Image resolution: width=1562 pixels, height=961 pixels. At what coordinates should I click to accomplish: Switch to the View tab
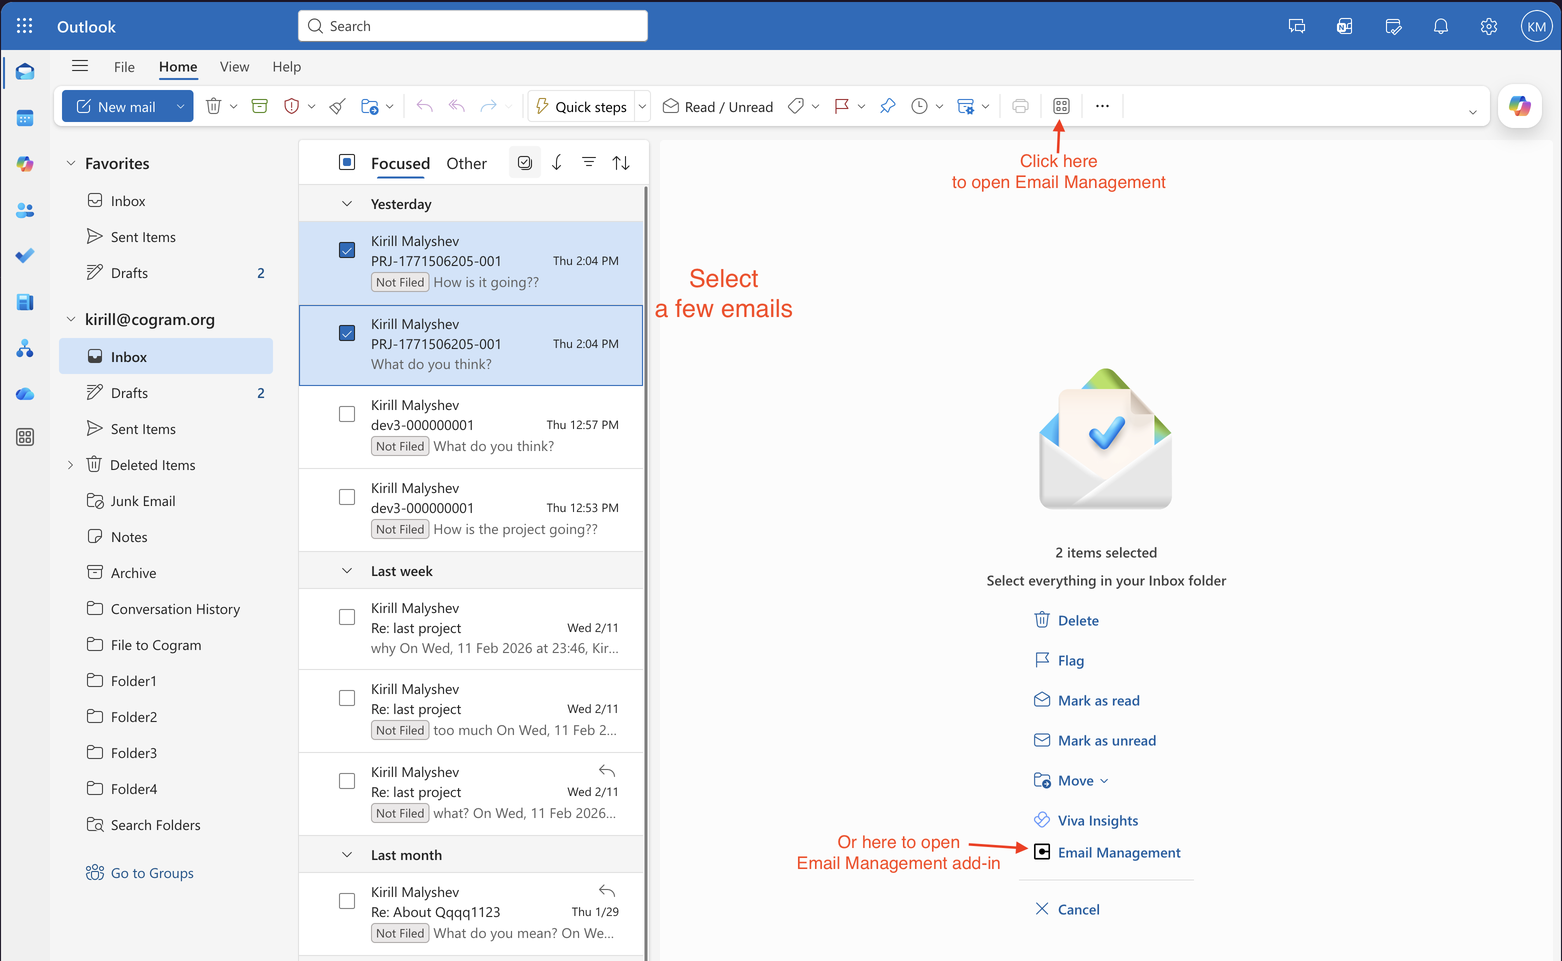[x=234, y=67]
